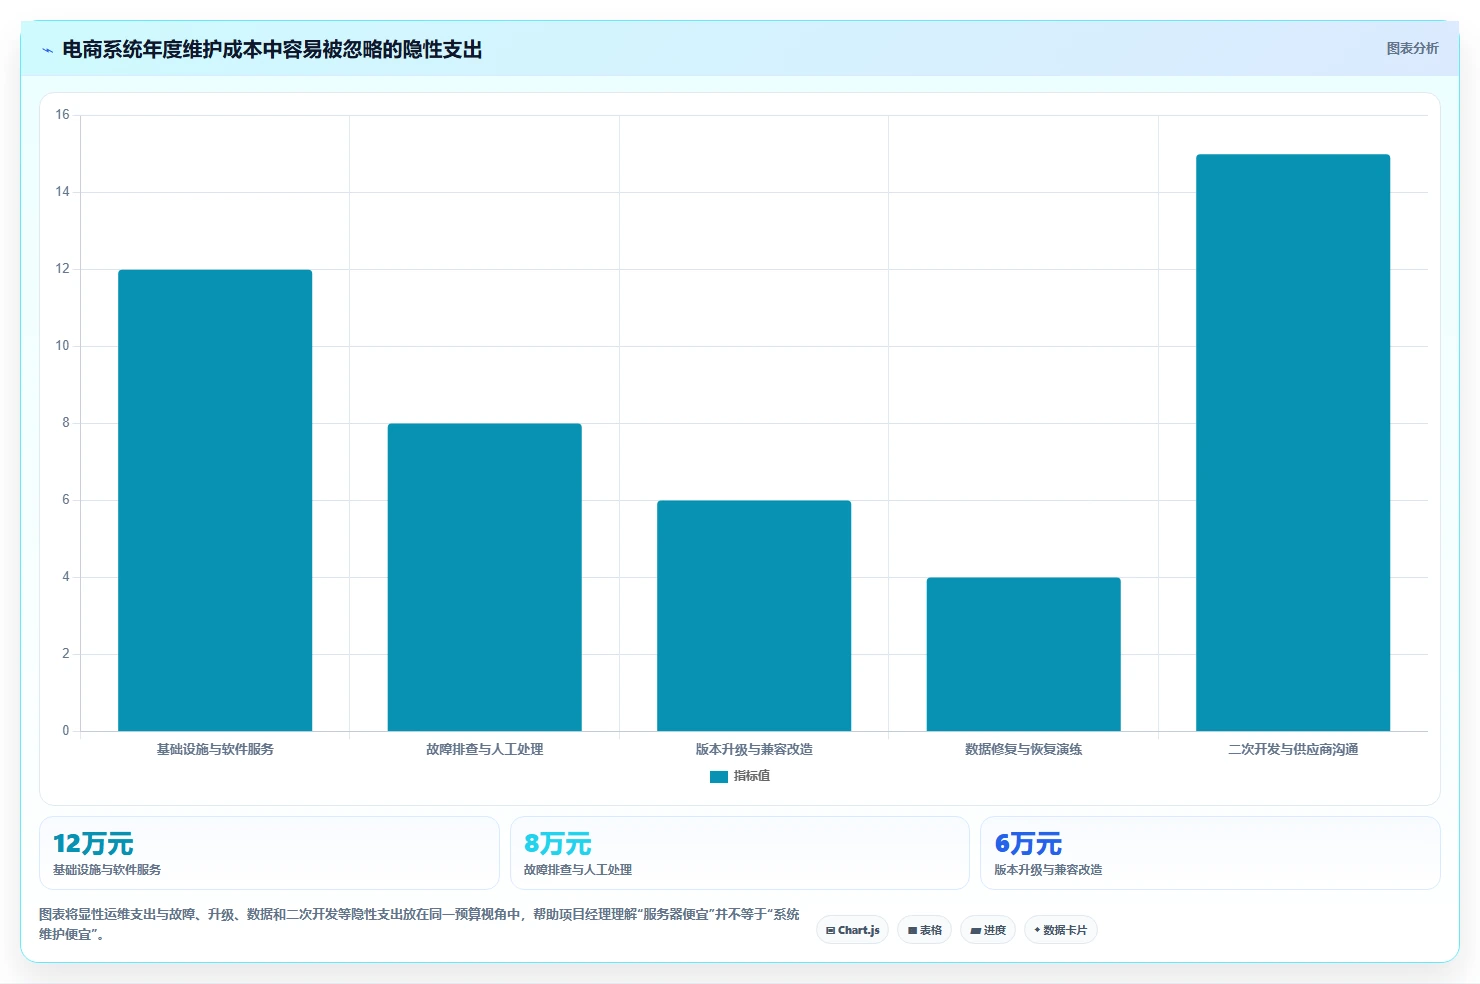Click card caption 版本升级与兼容改造 under 6万元

[1048, 870]
